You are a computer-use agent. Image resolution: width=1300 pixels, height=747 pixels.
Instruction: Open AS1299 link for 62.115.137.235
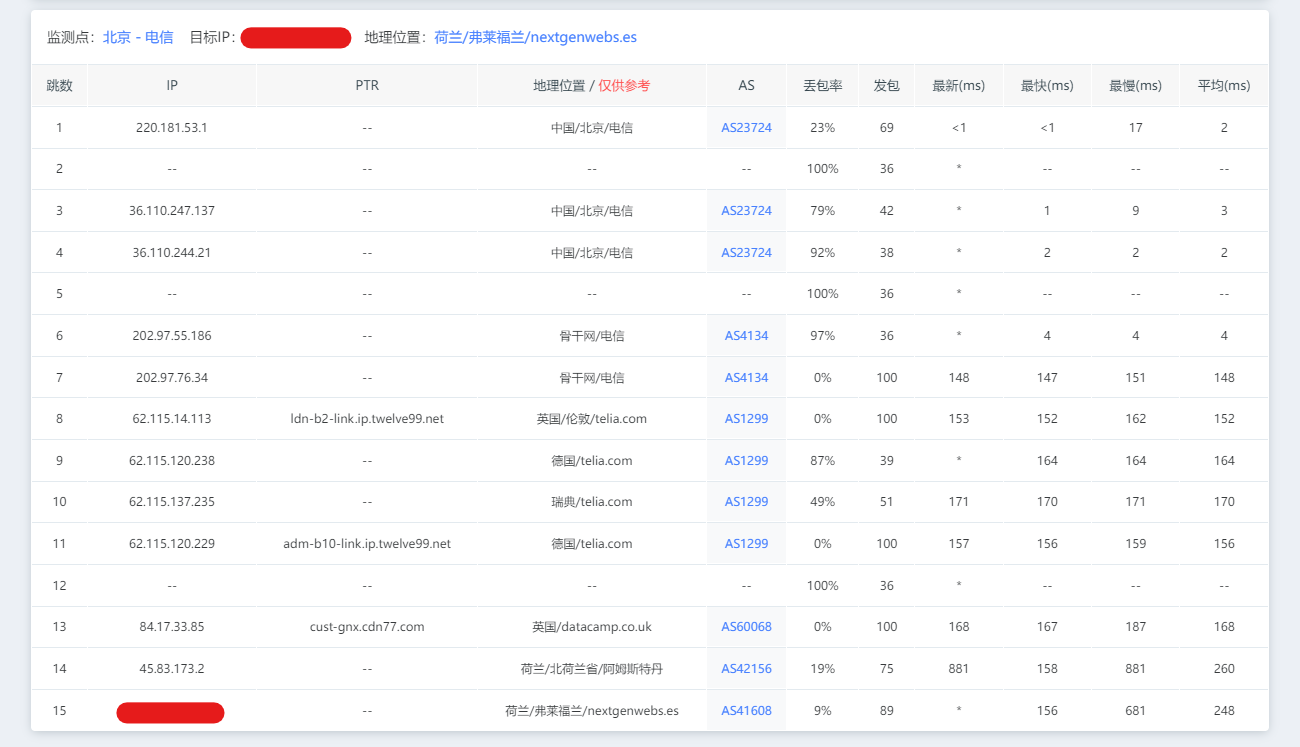(x=746, y=502)
